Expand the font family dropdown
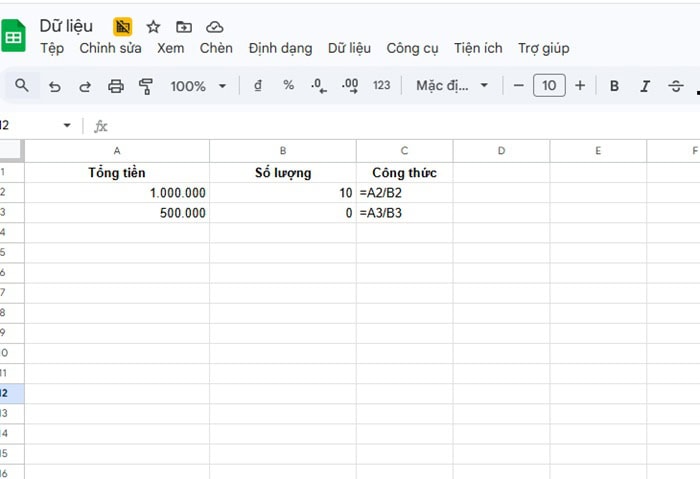This screenshot has height=479, width=700. coord(452,86)
